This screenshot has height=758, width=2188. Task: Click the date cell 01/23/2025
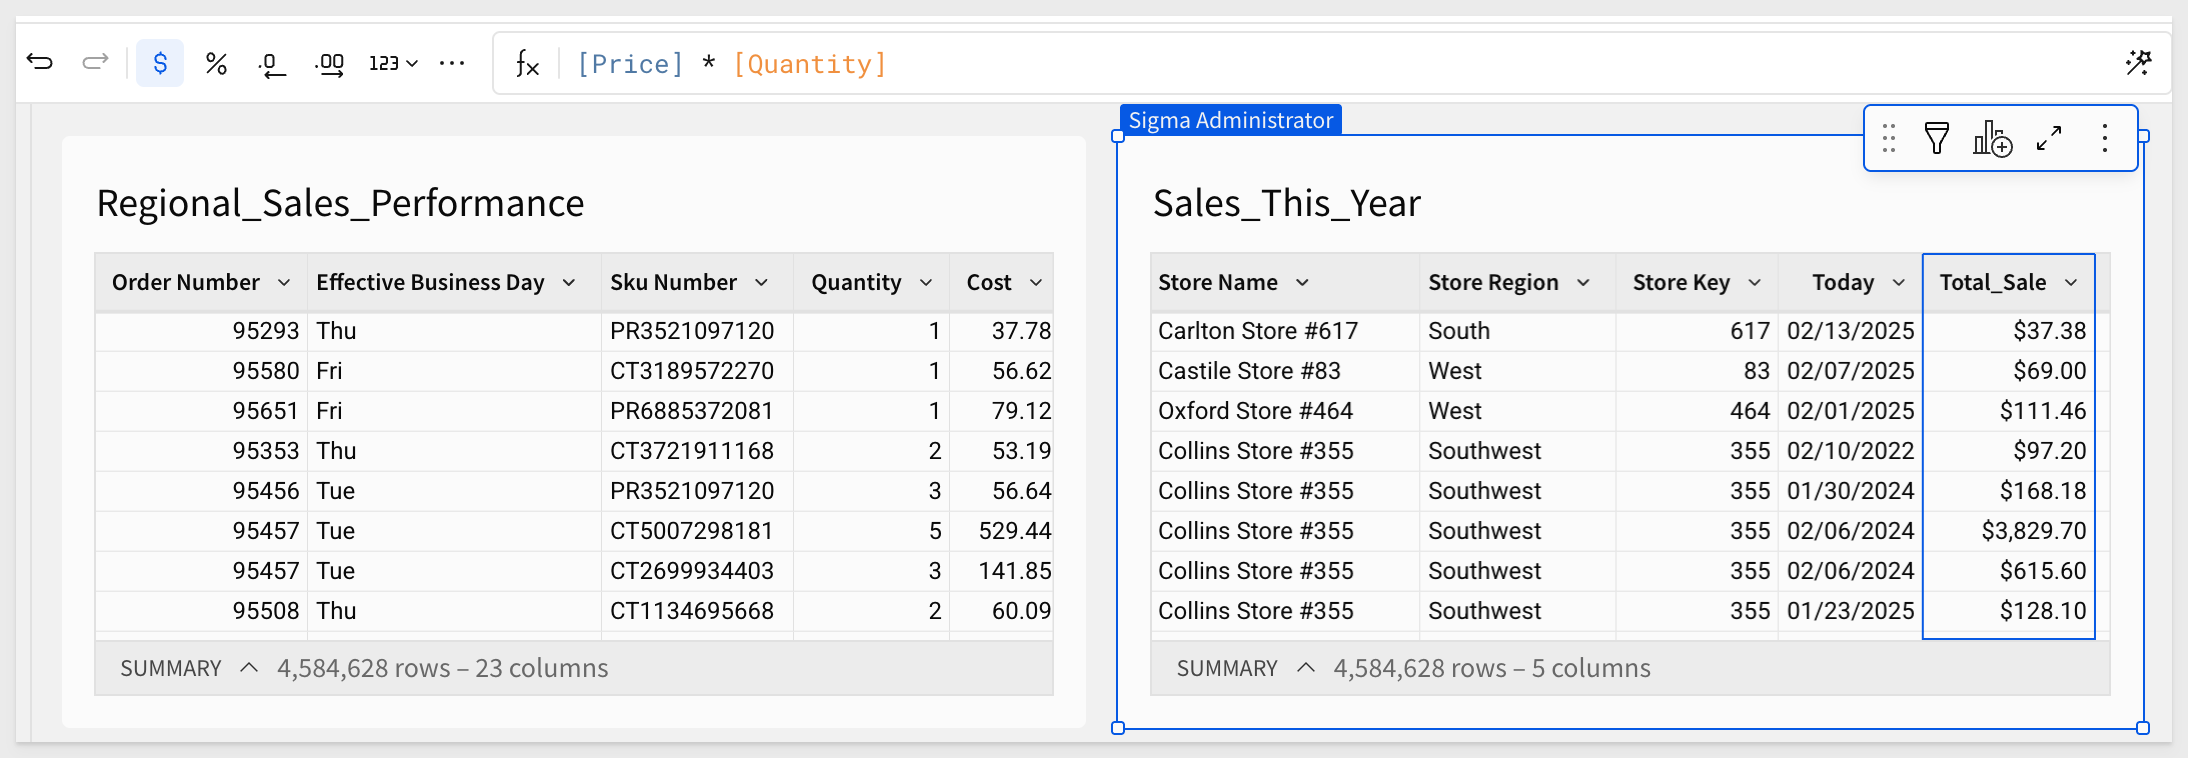pyautogui.click(x=1851, y=611)
